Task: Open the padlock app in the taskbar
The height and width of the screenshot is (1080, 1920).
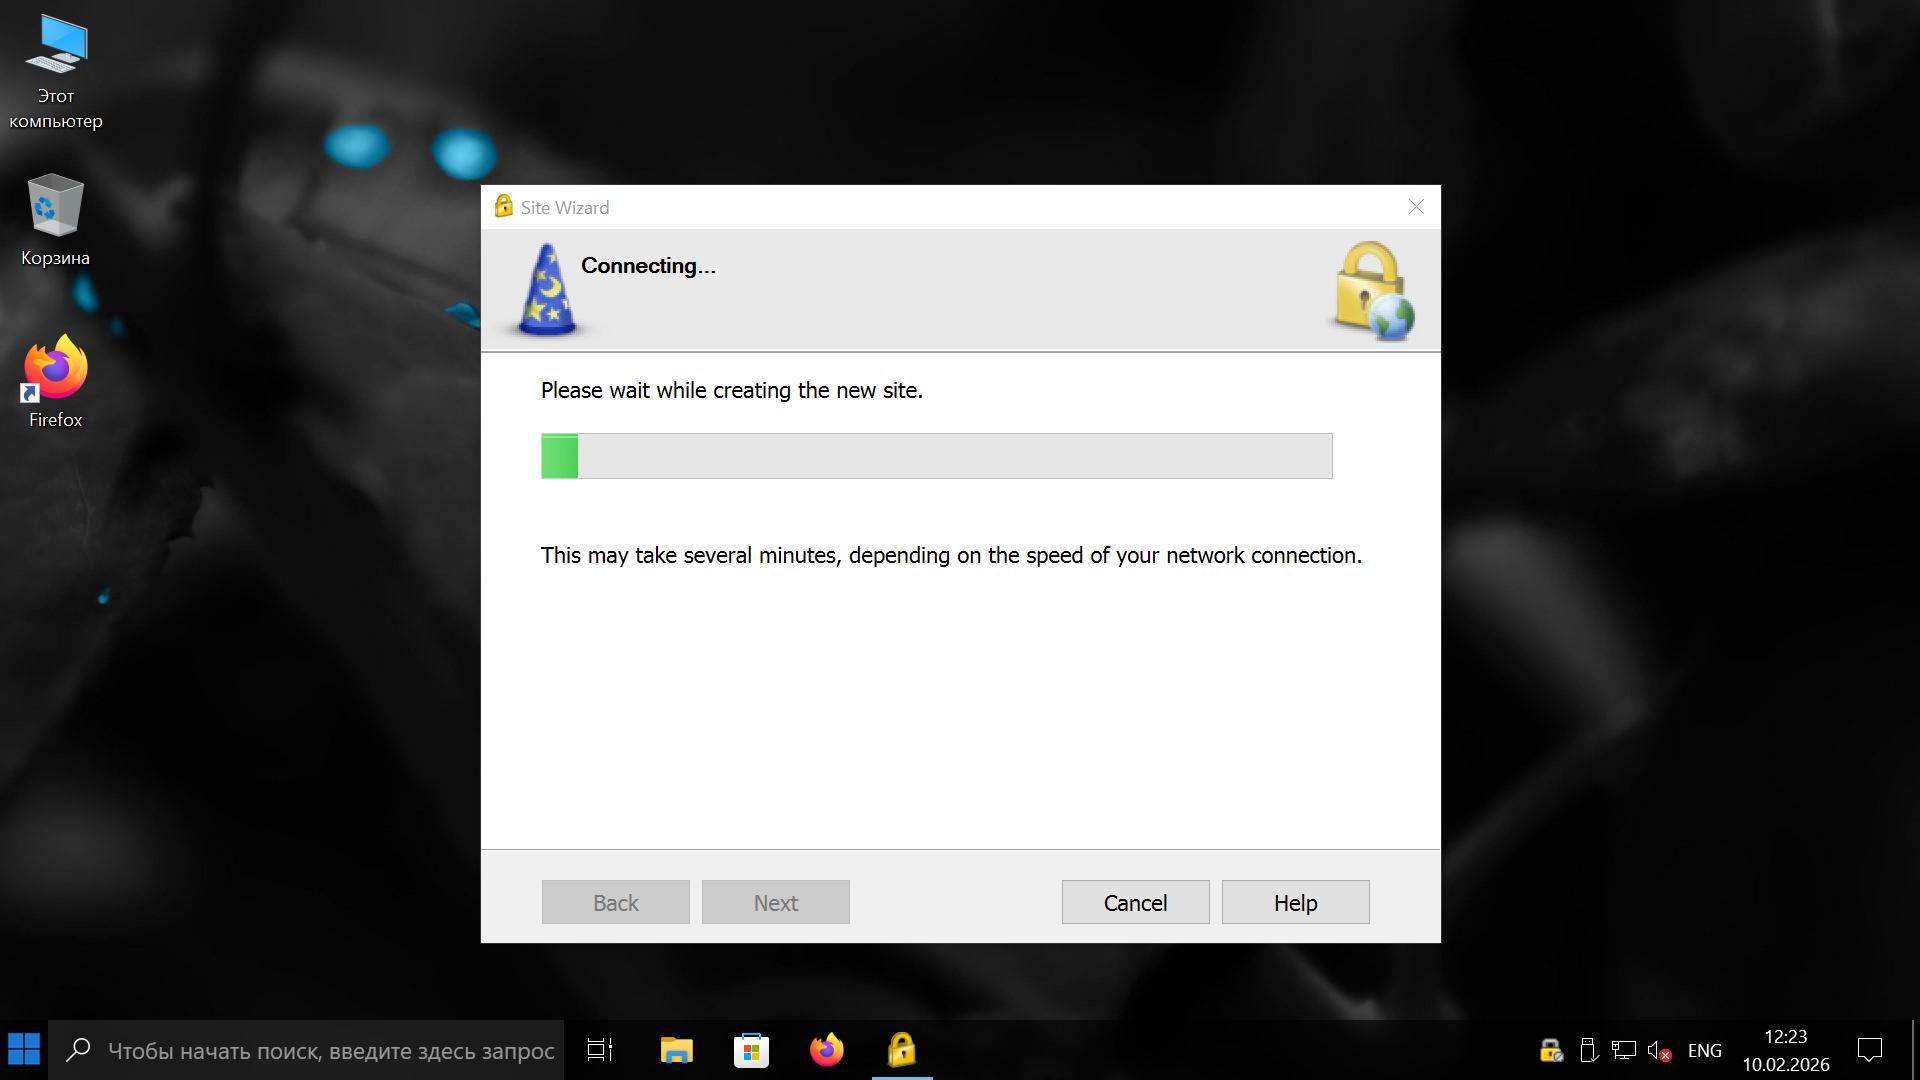Action: [901, 1050]
